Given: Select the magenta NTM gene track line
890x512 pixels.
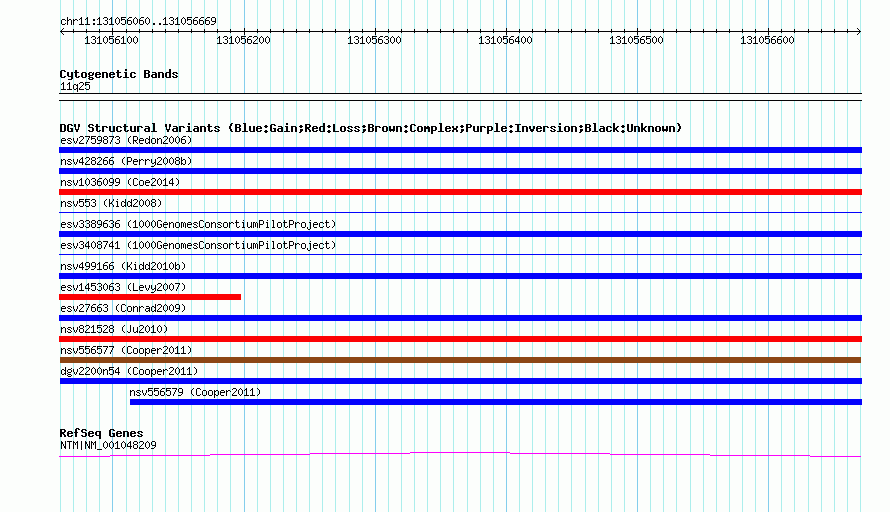Looking at the screenshot, I should tap(460, 454).
